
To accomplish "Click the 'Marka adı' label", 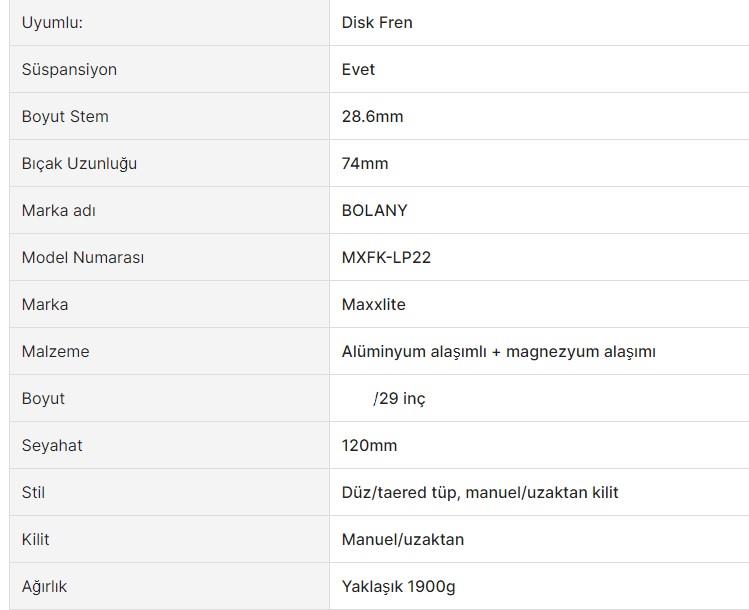I will 59,210.
